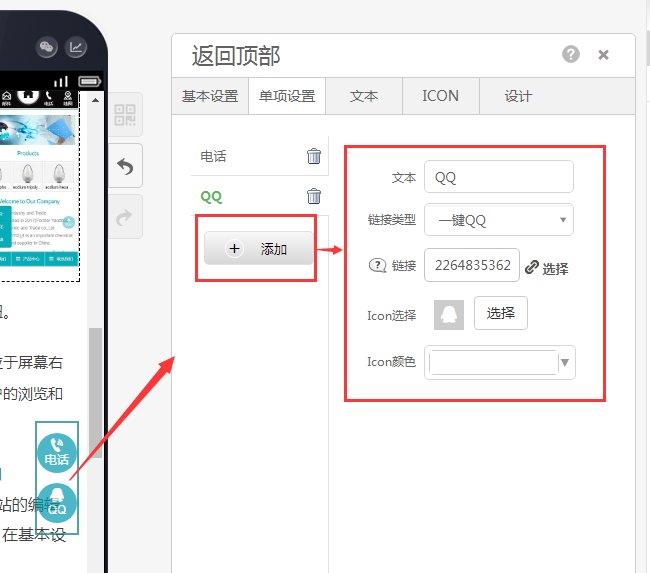This screenshot has height=573, width=650.
Task: Click the 电话 floating button in phone preview
Action: pyautogui.click(x=57, y=453)
